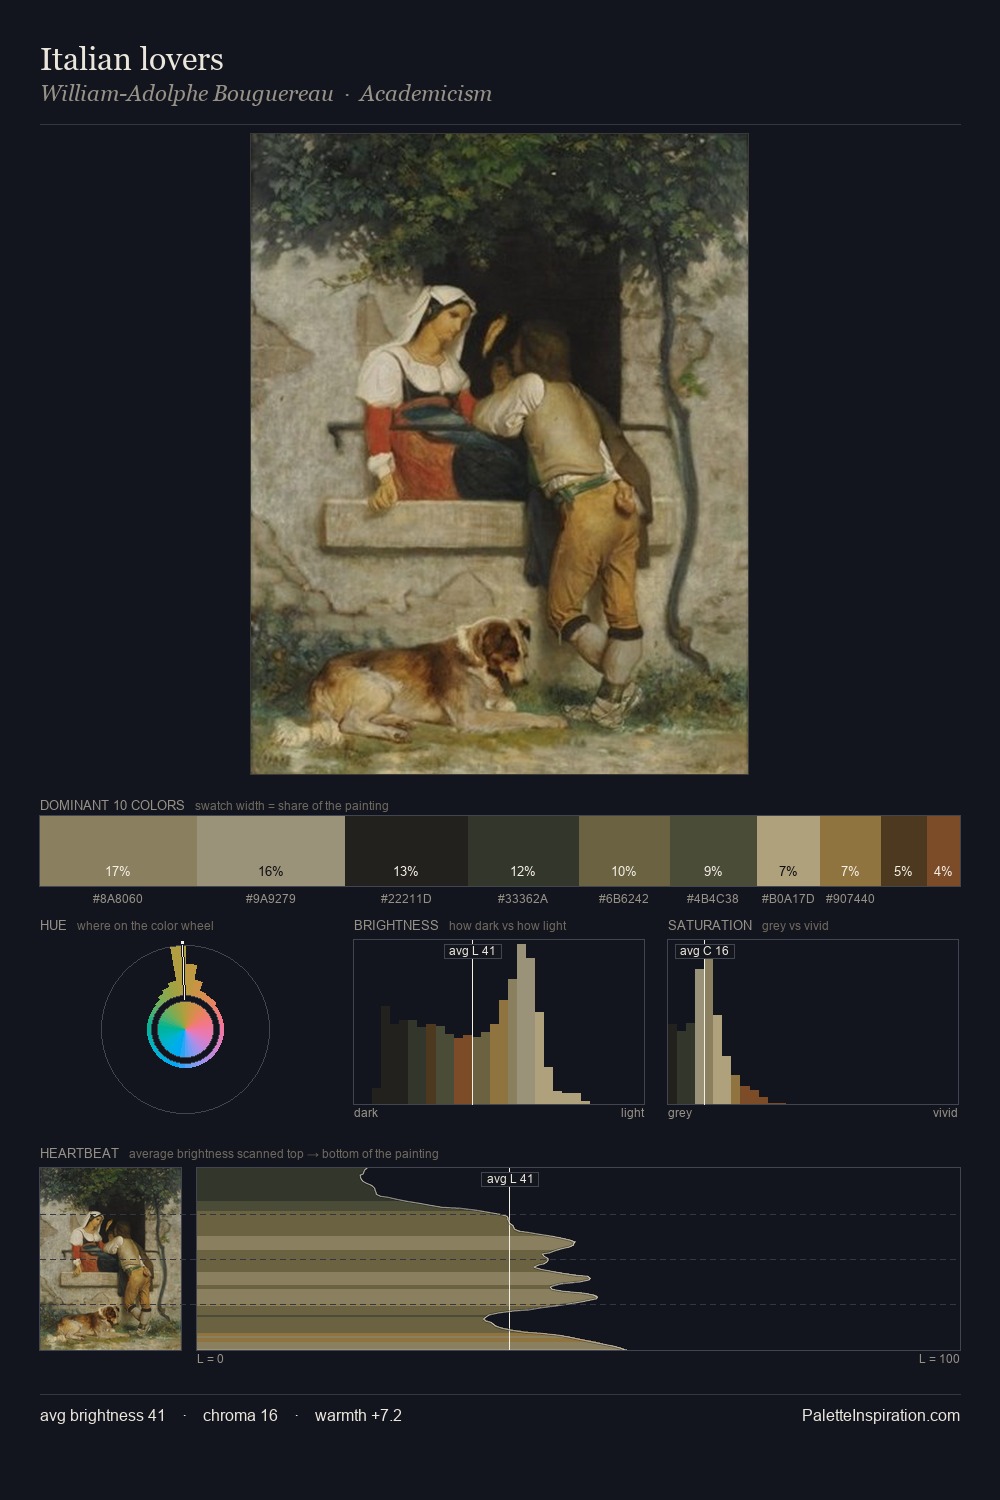Screen dimensions: 1000x1500
Task: Open the main Italian lovers painting image
Action: tap(499, 454)
